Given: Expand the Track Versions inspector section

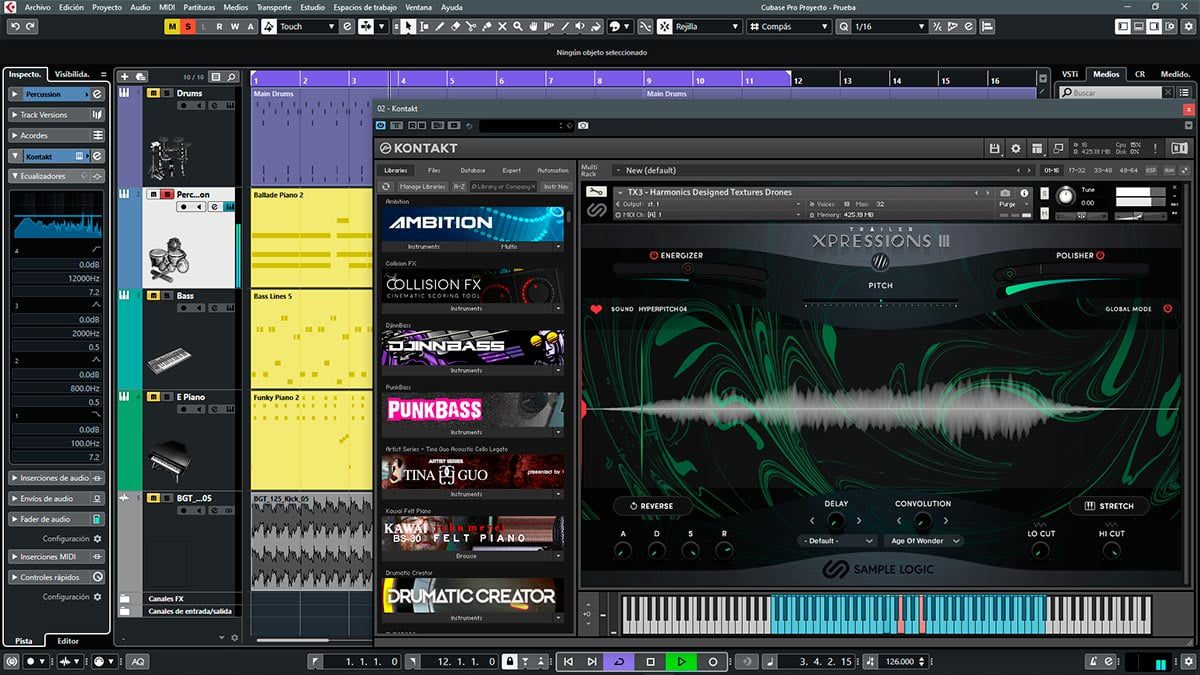Looking at the screenshot, I should [x=56, y=115].
